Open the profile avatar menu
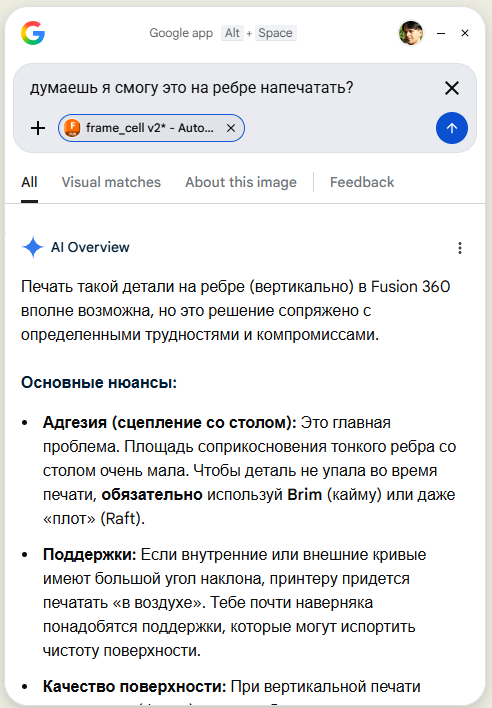The height and width of the screenshot is (708, 492). pyautogui.click(x=411, y=33)
